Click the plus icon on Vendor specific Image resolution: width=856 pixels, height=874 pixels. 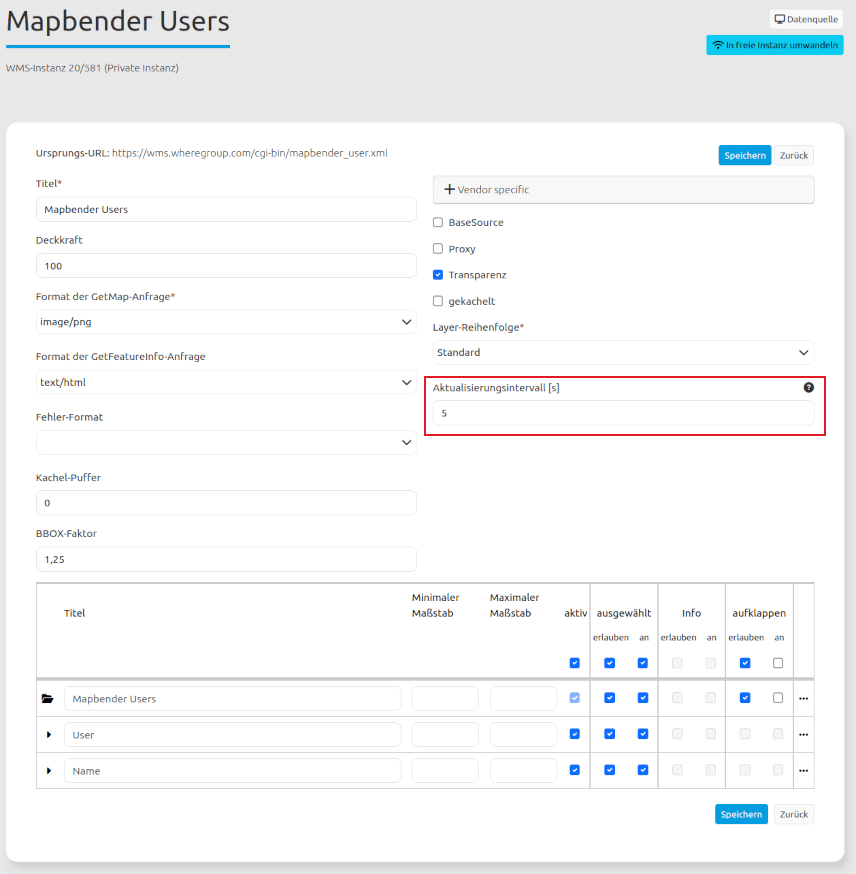tap(449, 190)
